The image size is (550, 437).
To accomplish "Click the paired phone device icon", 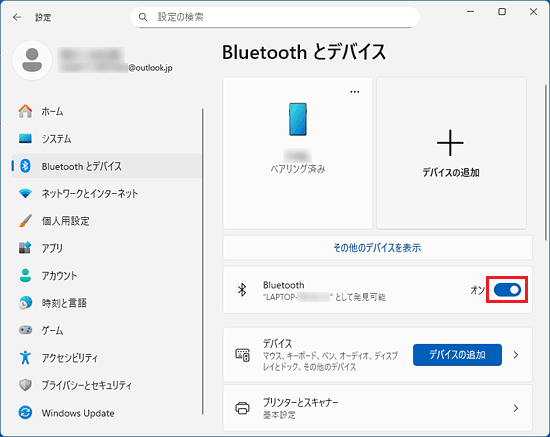I will pyautogui.click(x=298, y=119).
